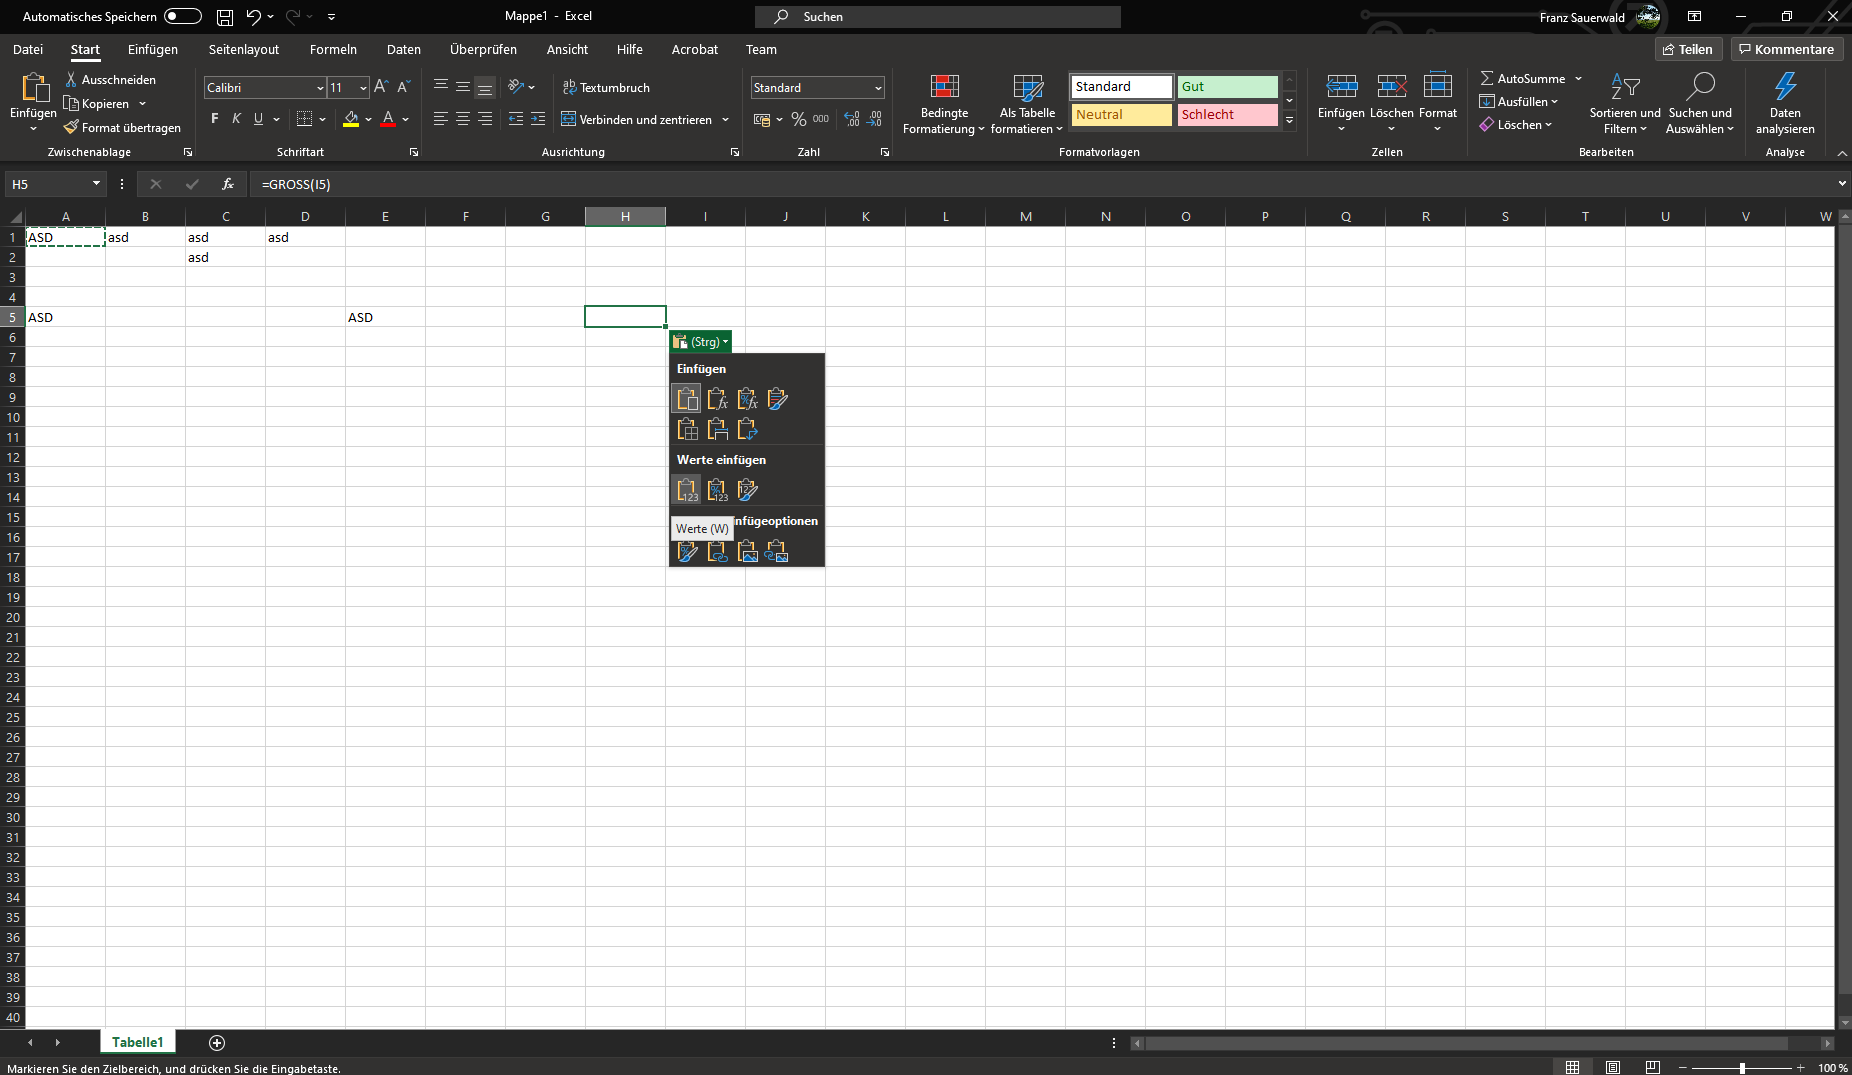Click the Teilen share button

1688,49
